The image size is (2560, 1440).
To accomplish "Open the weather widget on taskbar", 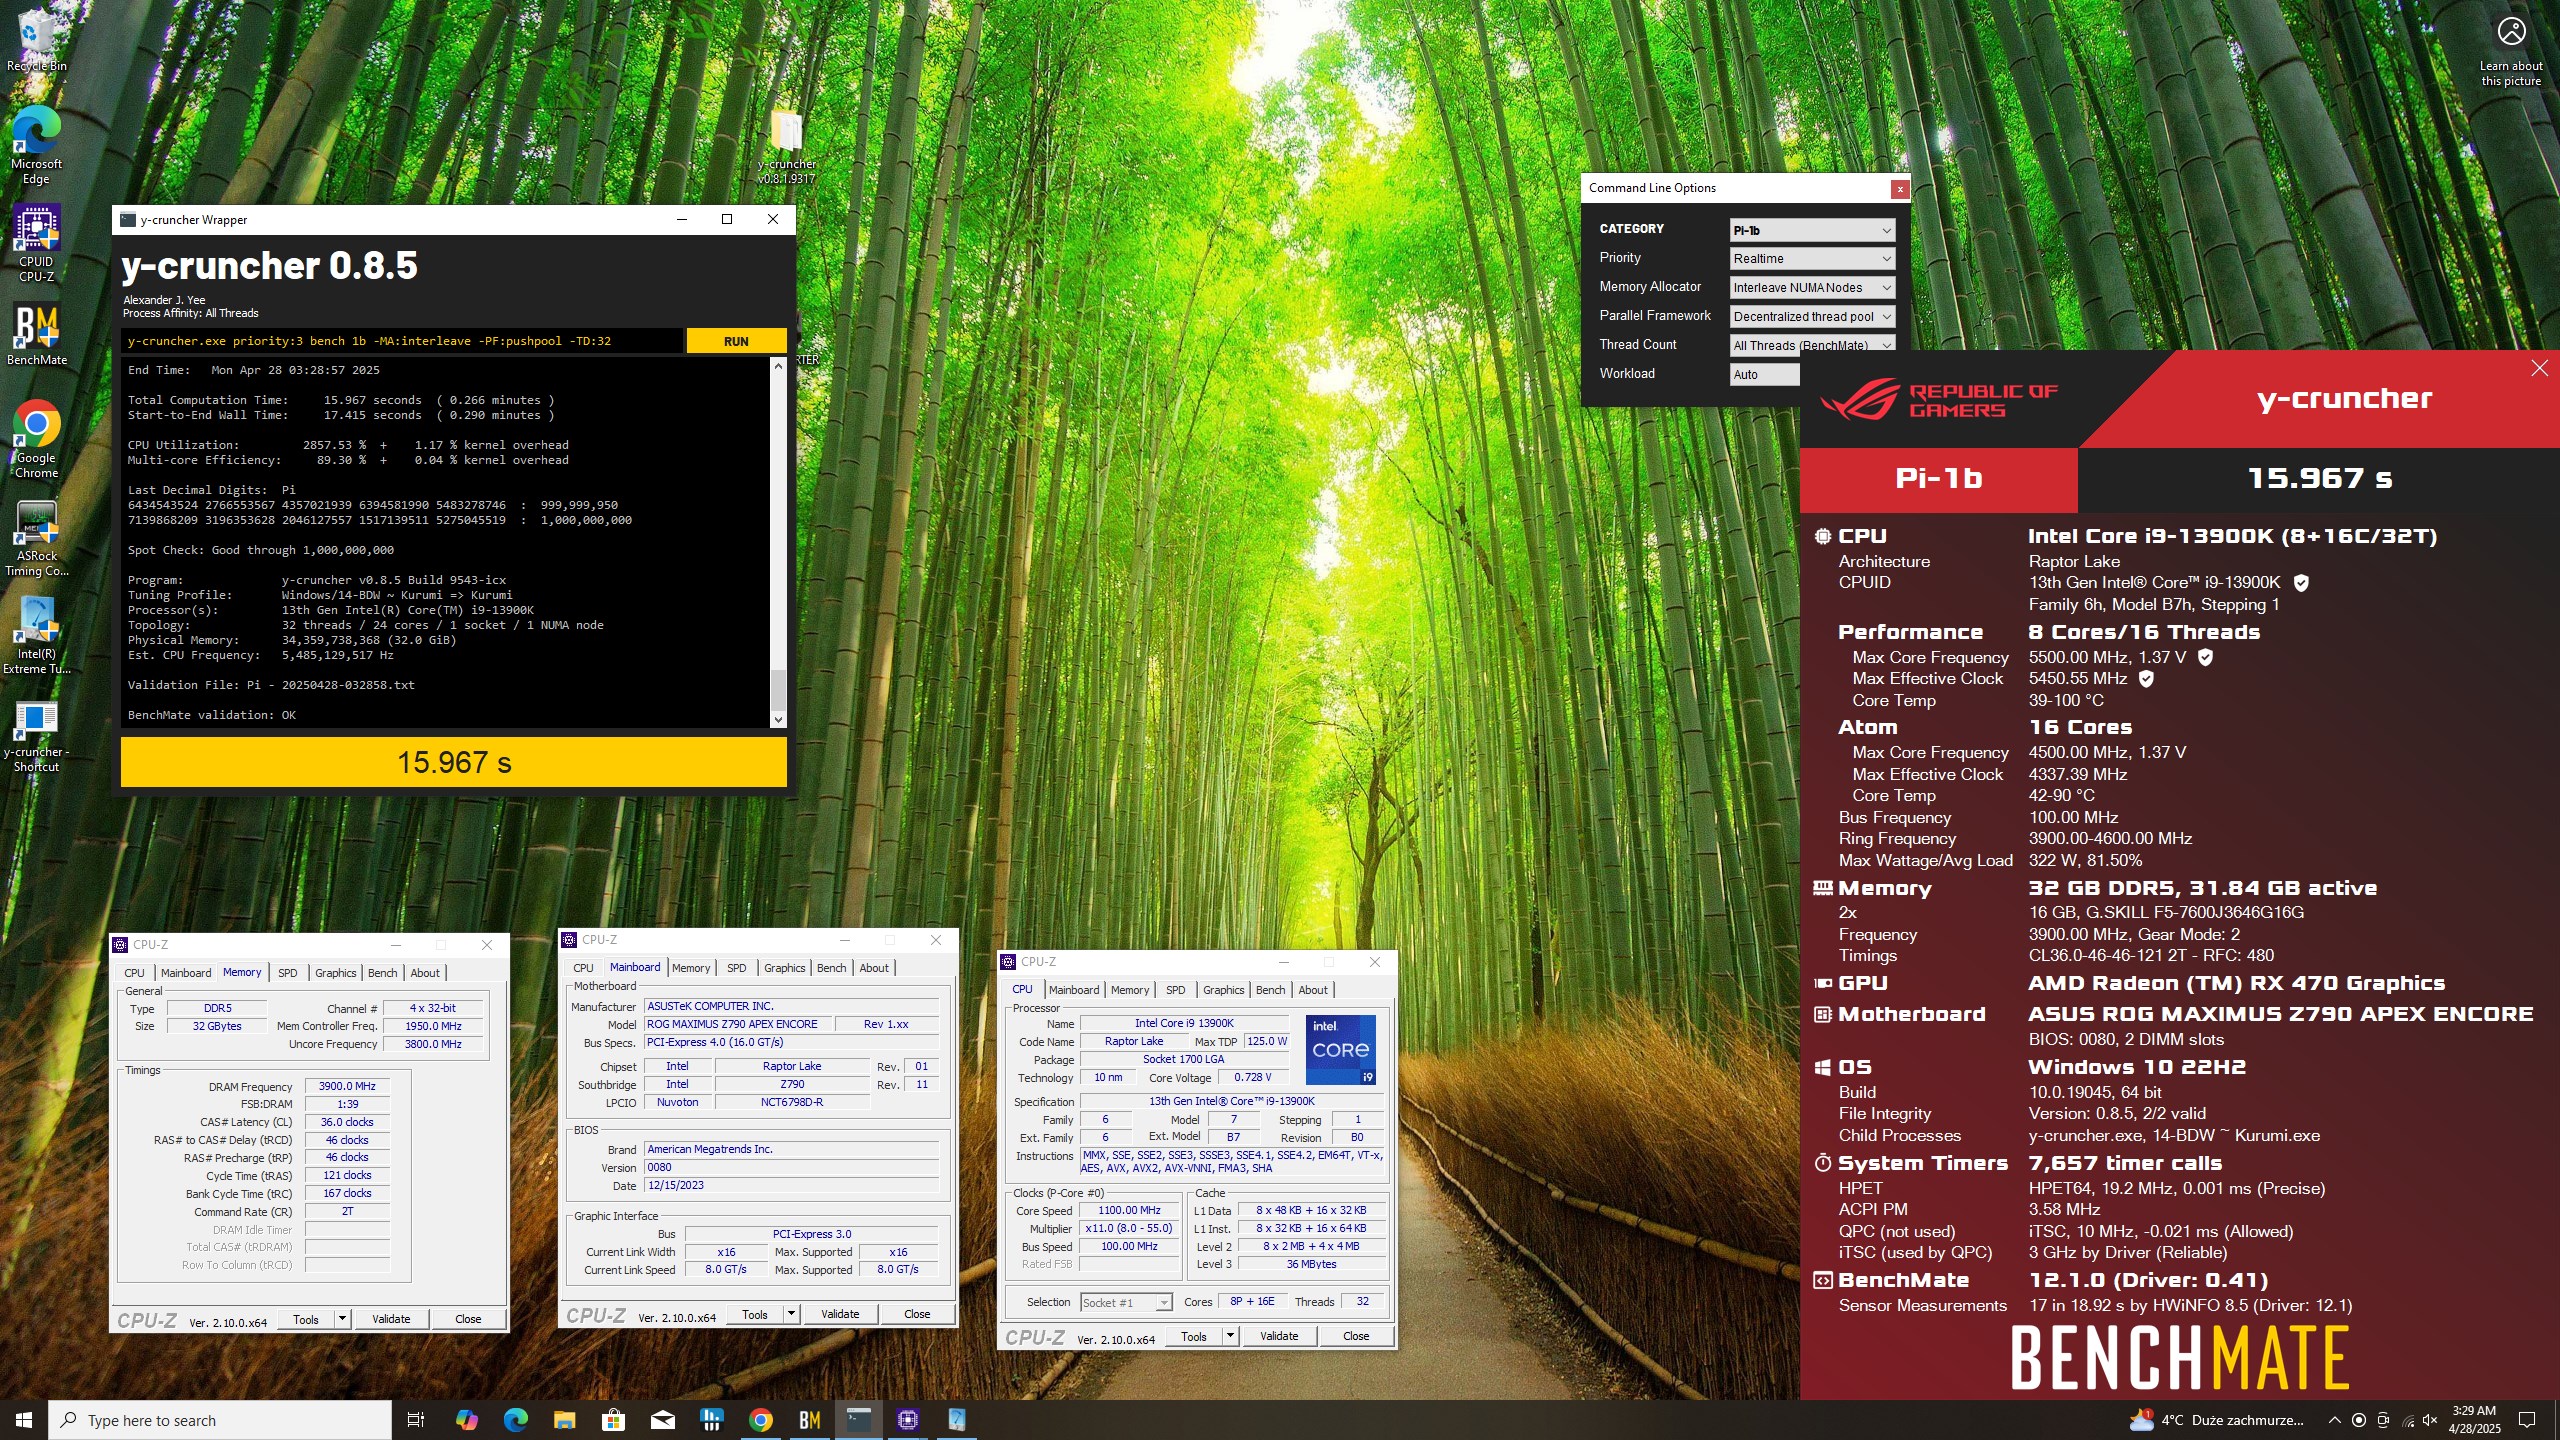I will click(x=2216, y=1420).
